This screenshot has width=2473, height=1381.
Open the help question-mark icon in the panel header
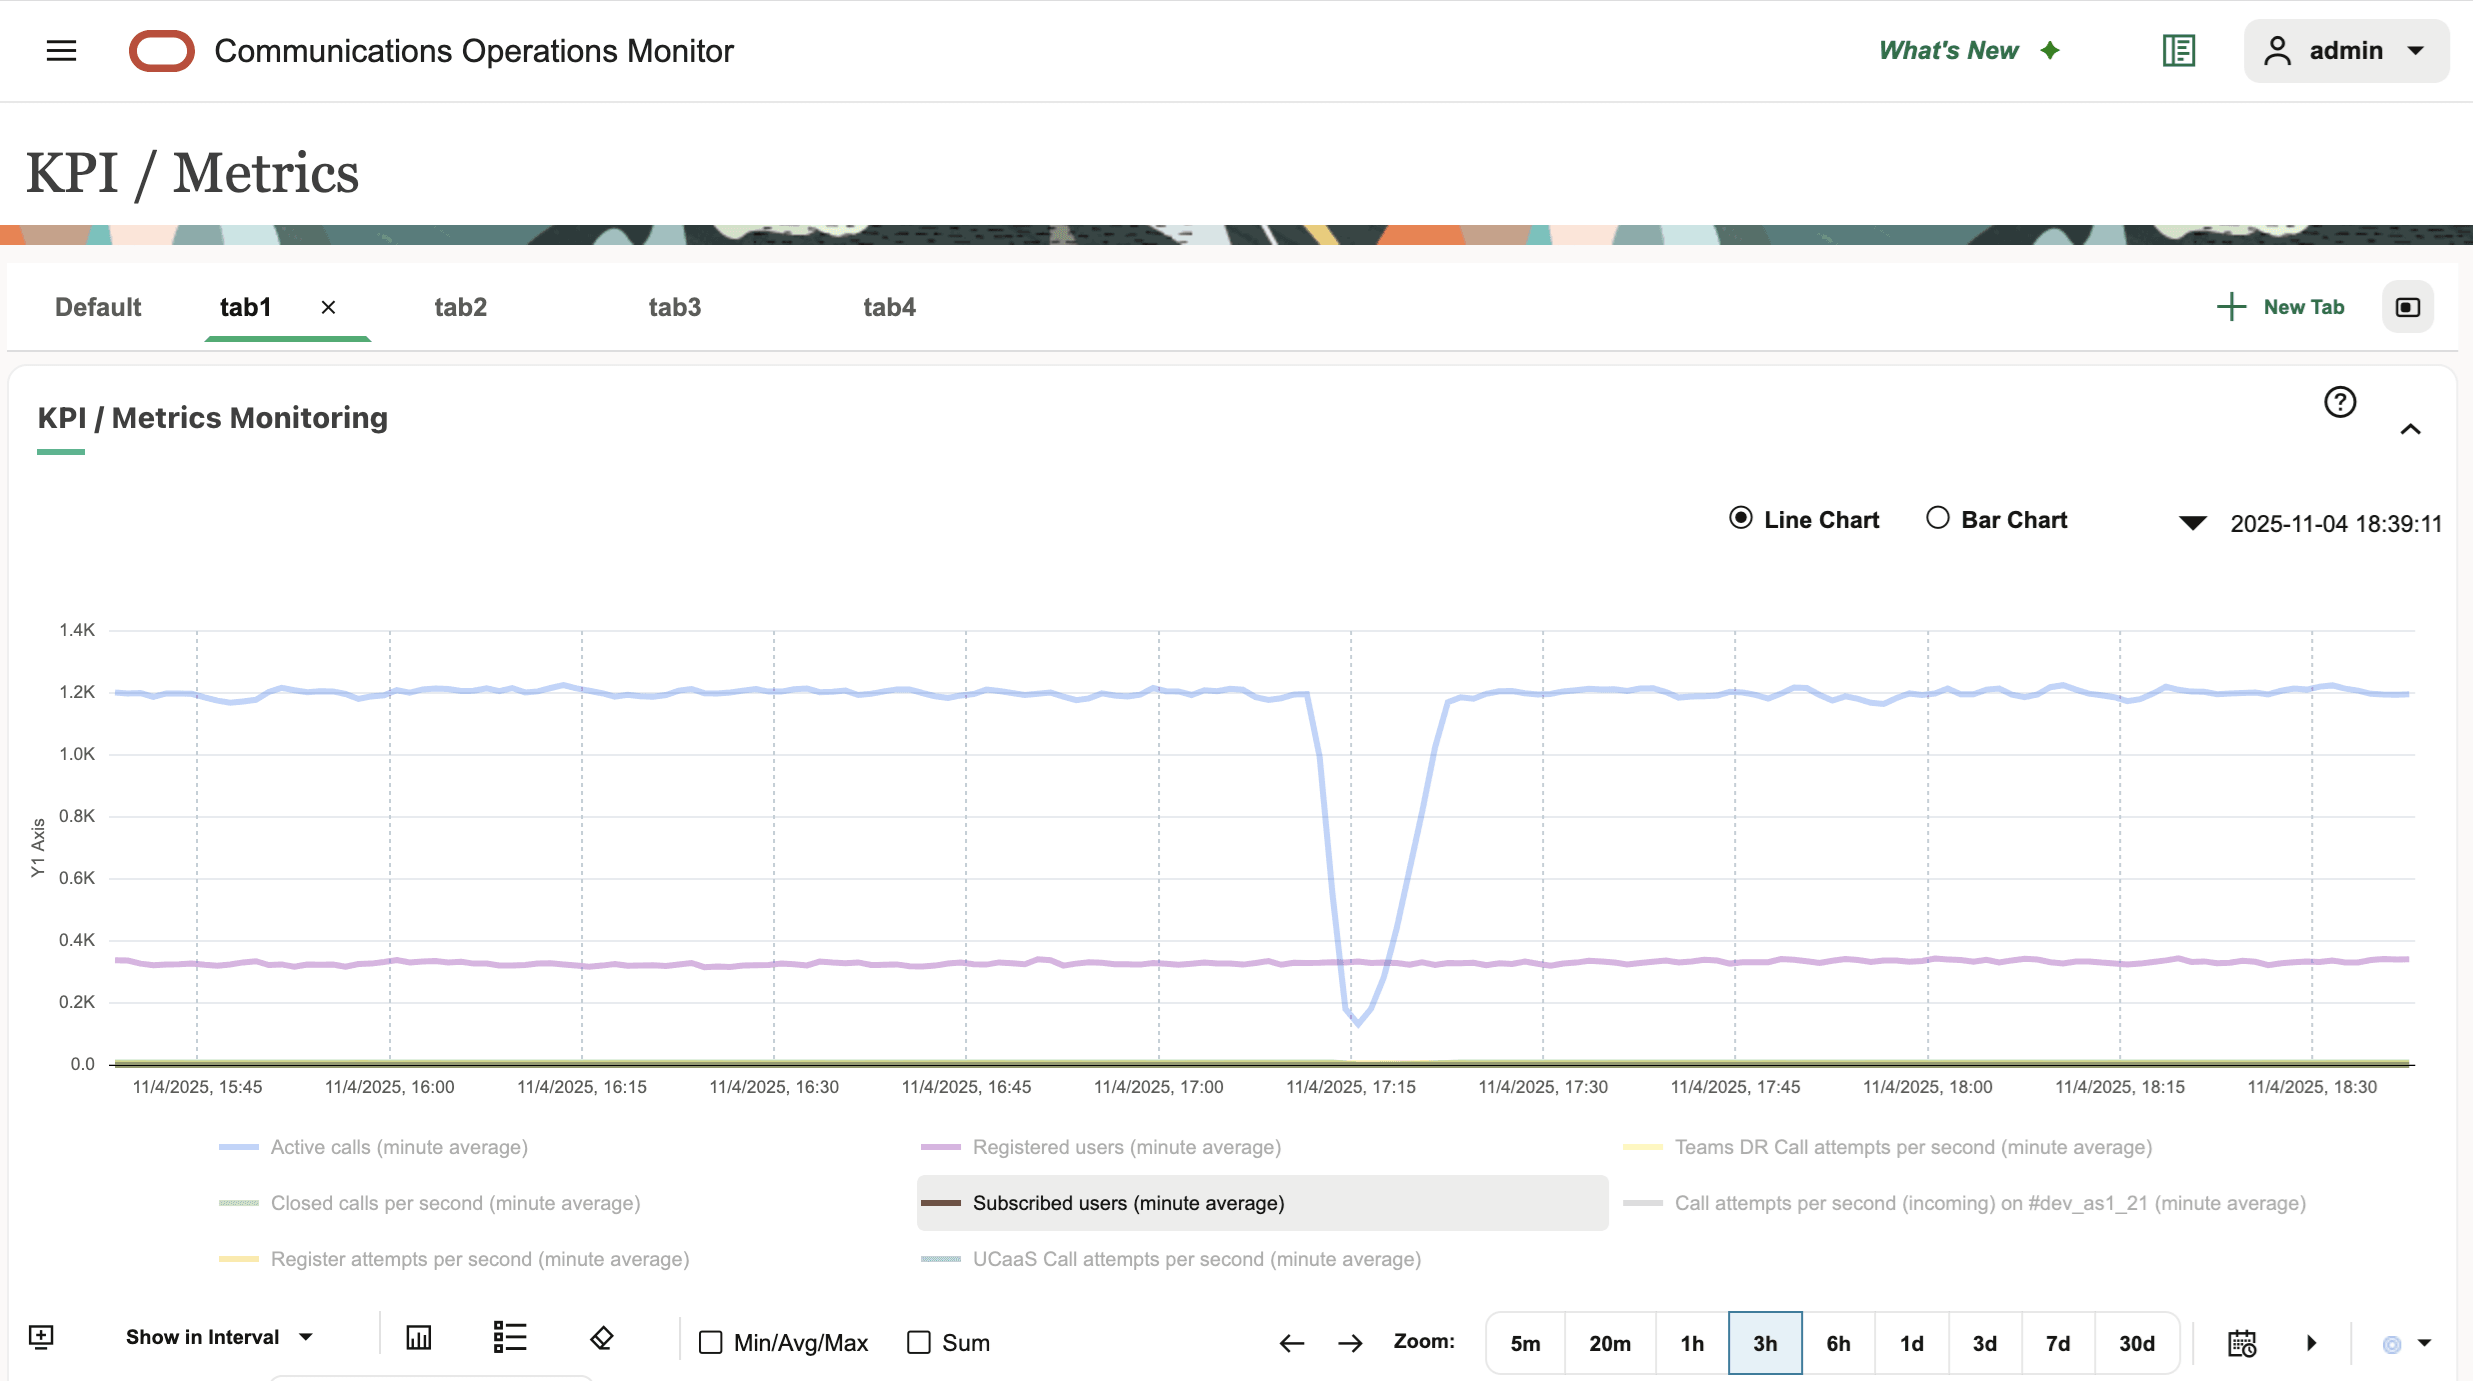click(x=2339, y=402)
